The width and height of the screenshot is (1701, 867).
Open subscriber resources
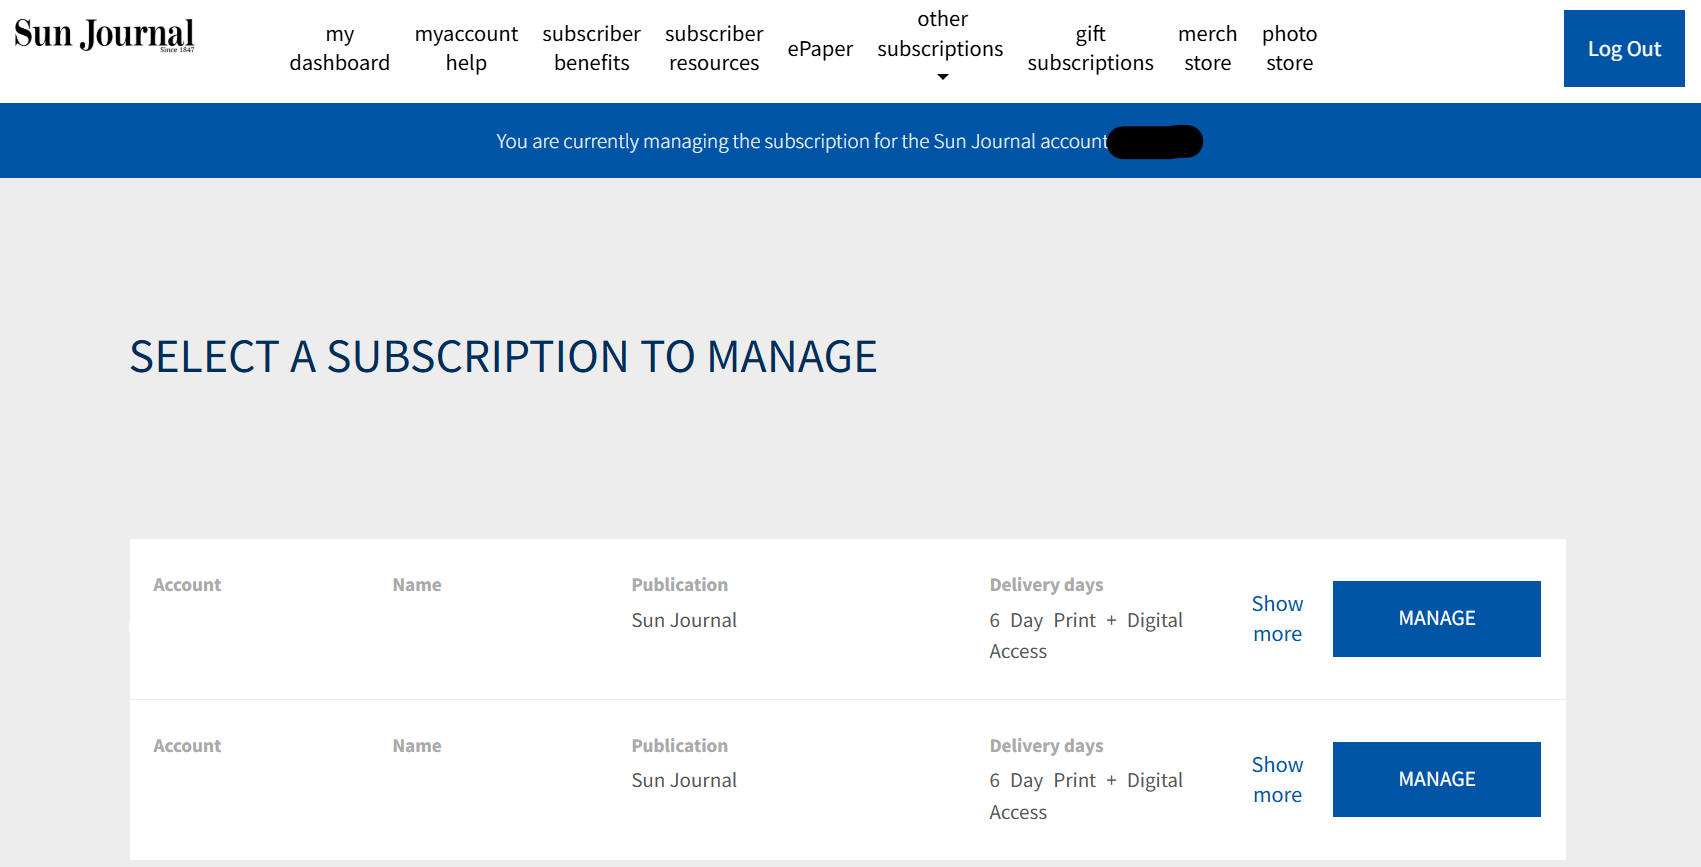(714, 48)
